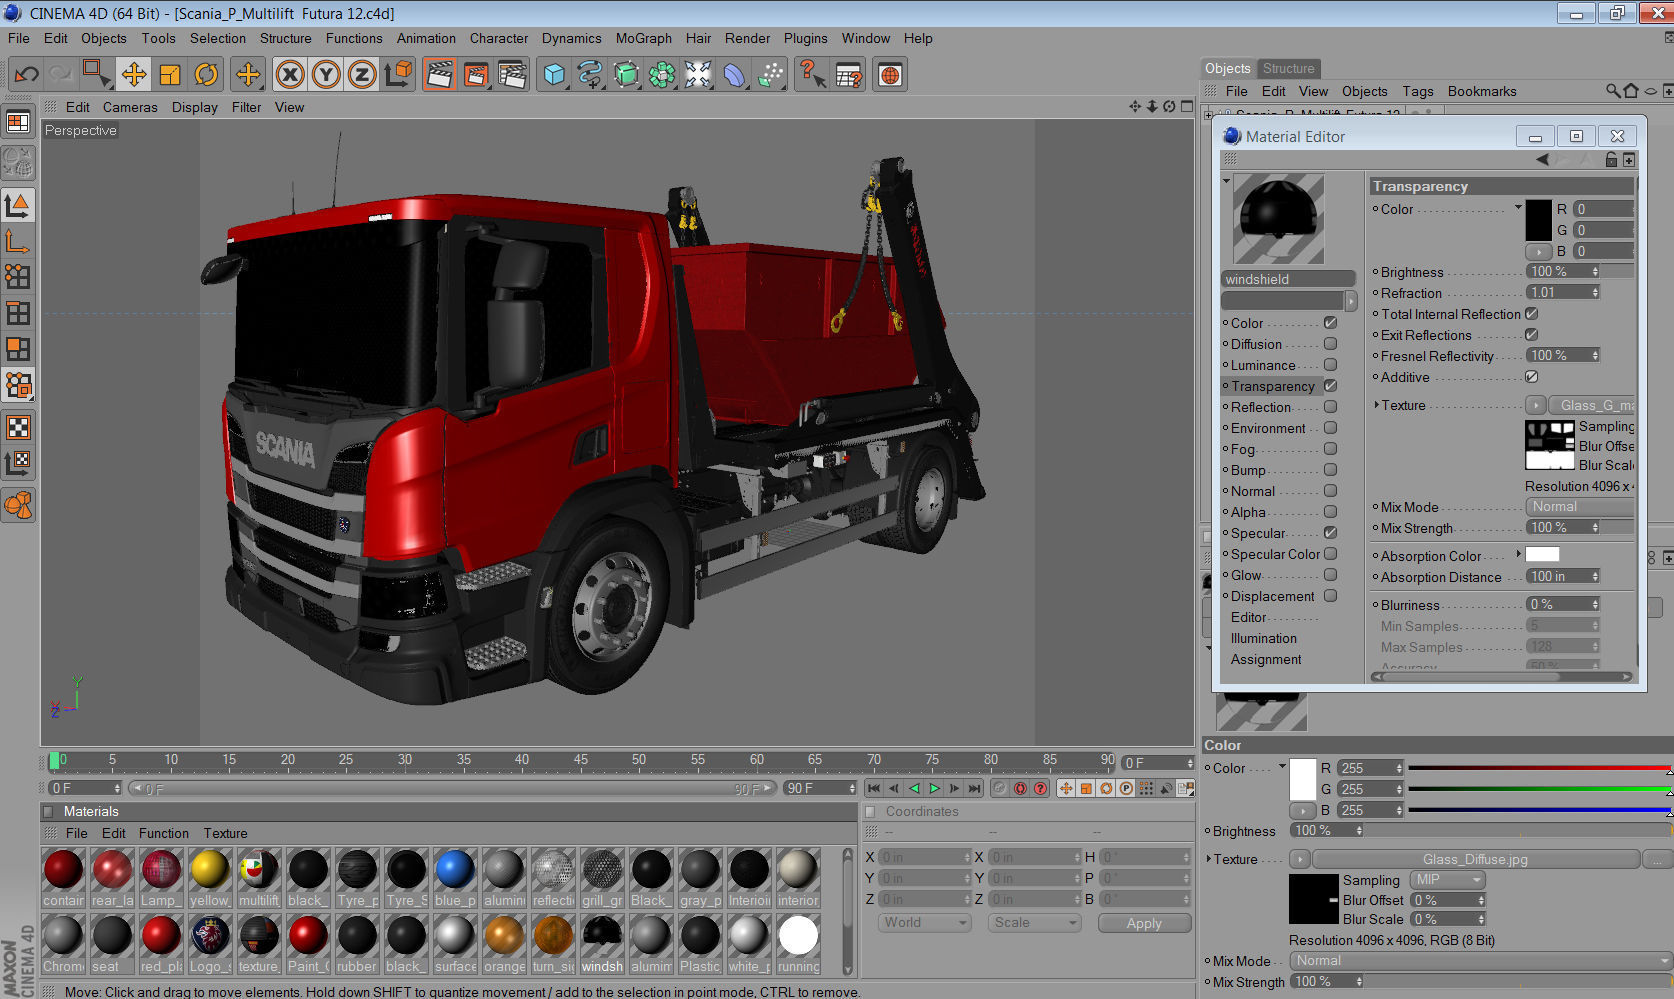Open transparency Color model arrow
This screenshot has height=999, width=1674.
1518,208
